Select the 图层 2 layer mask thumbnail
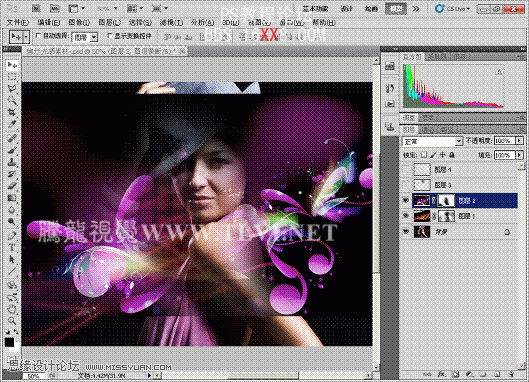Screen dimensions: 529x382 446,200
